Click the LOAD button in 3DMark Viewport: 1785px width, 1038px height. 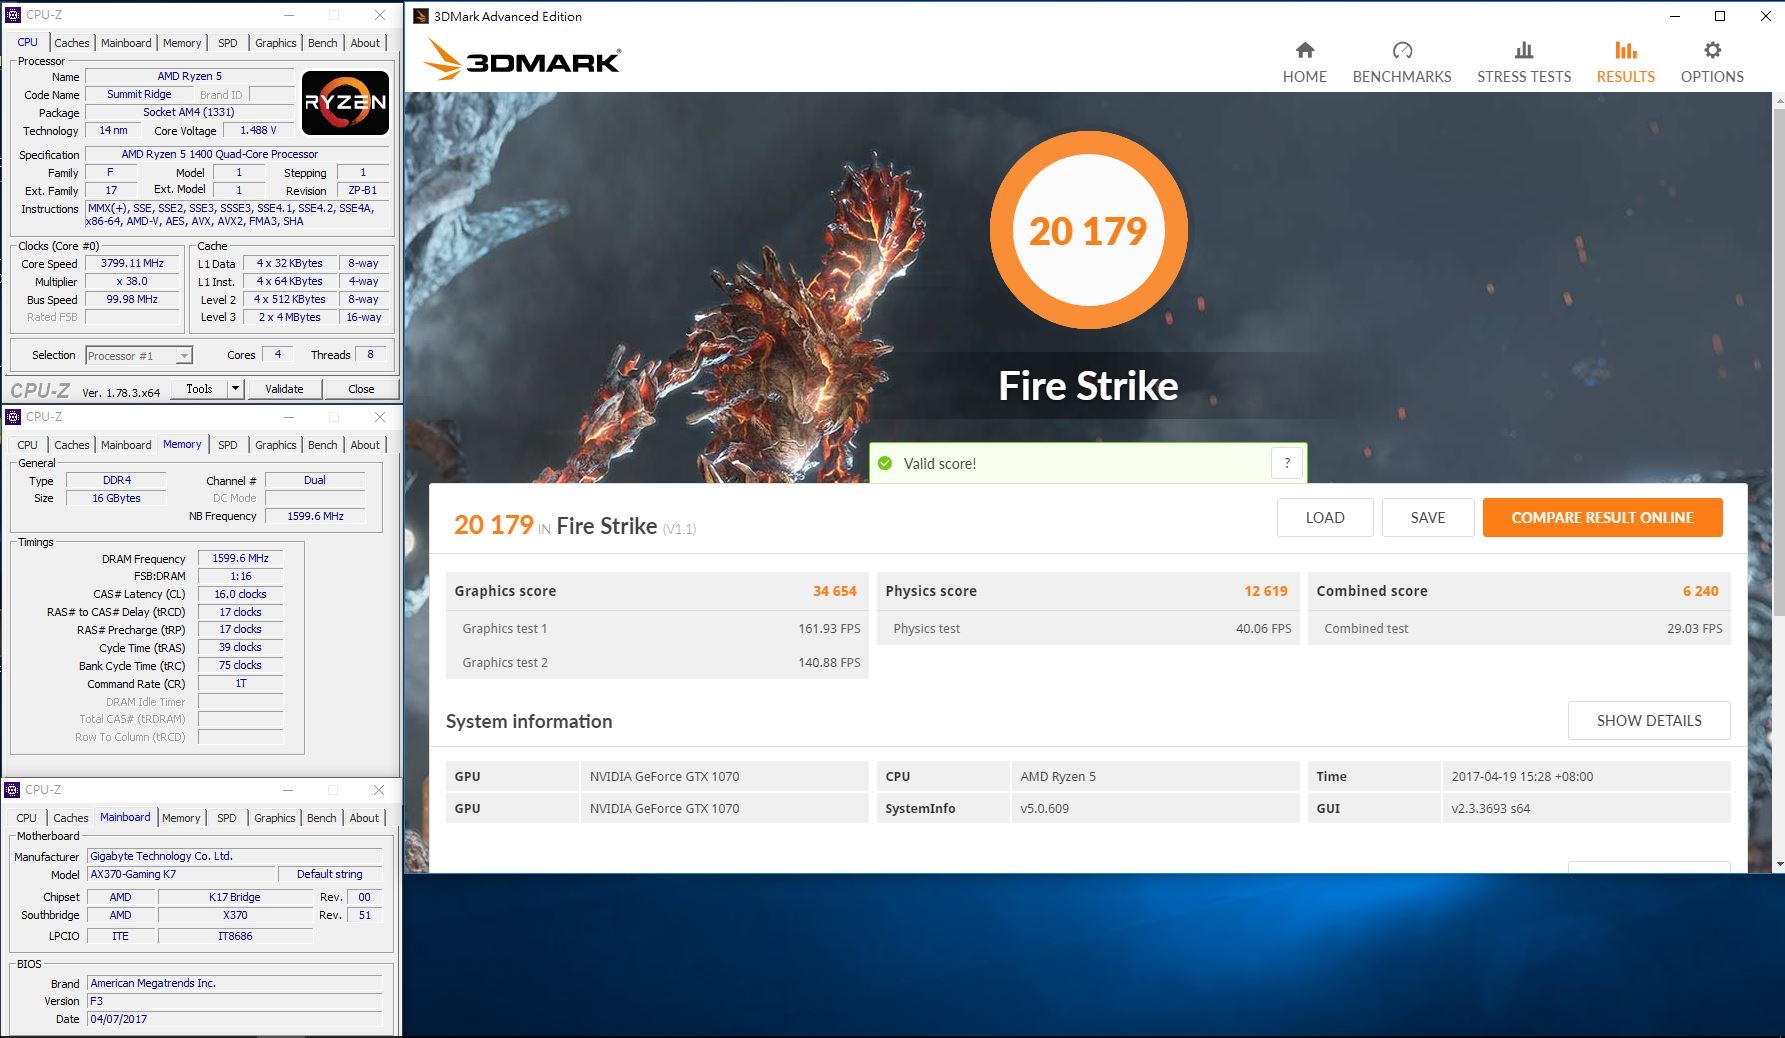[x=1325, y=517]
